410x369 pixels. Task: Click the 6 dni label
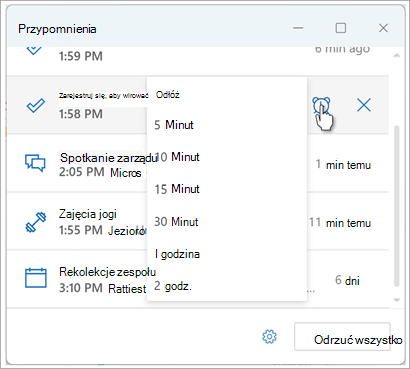[x=347, y=280]
